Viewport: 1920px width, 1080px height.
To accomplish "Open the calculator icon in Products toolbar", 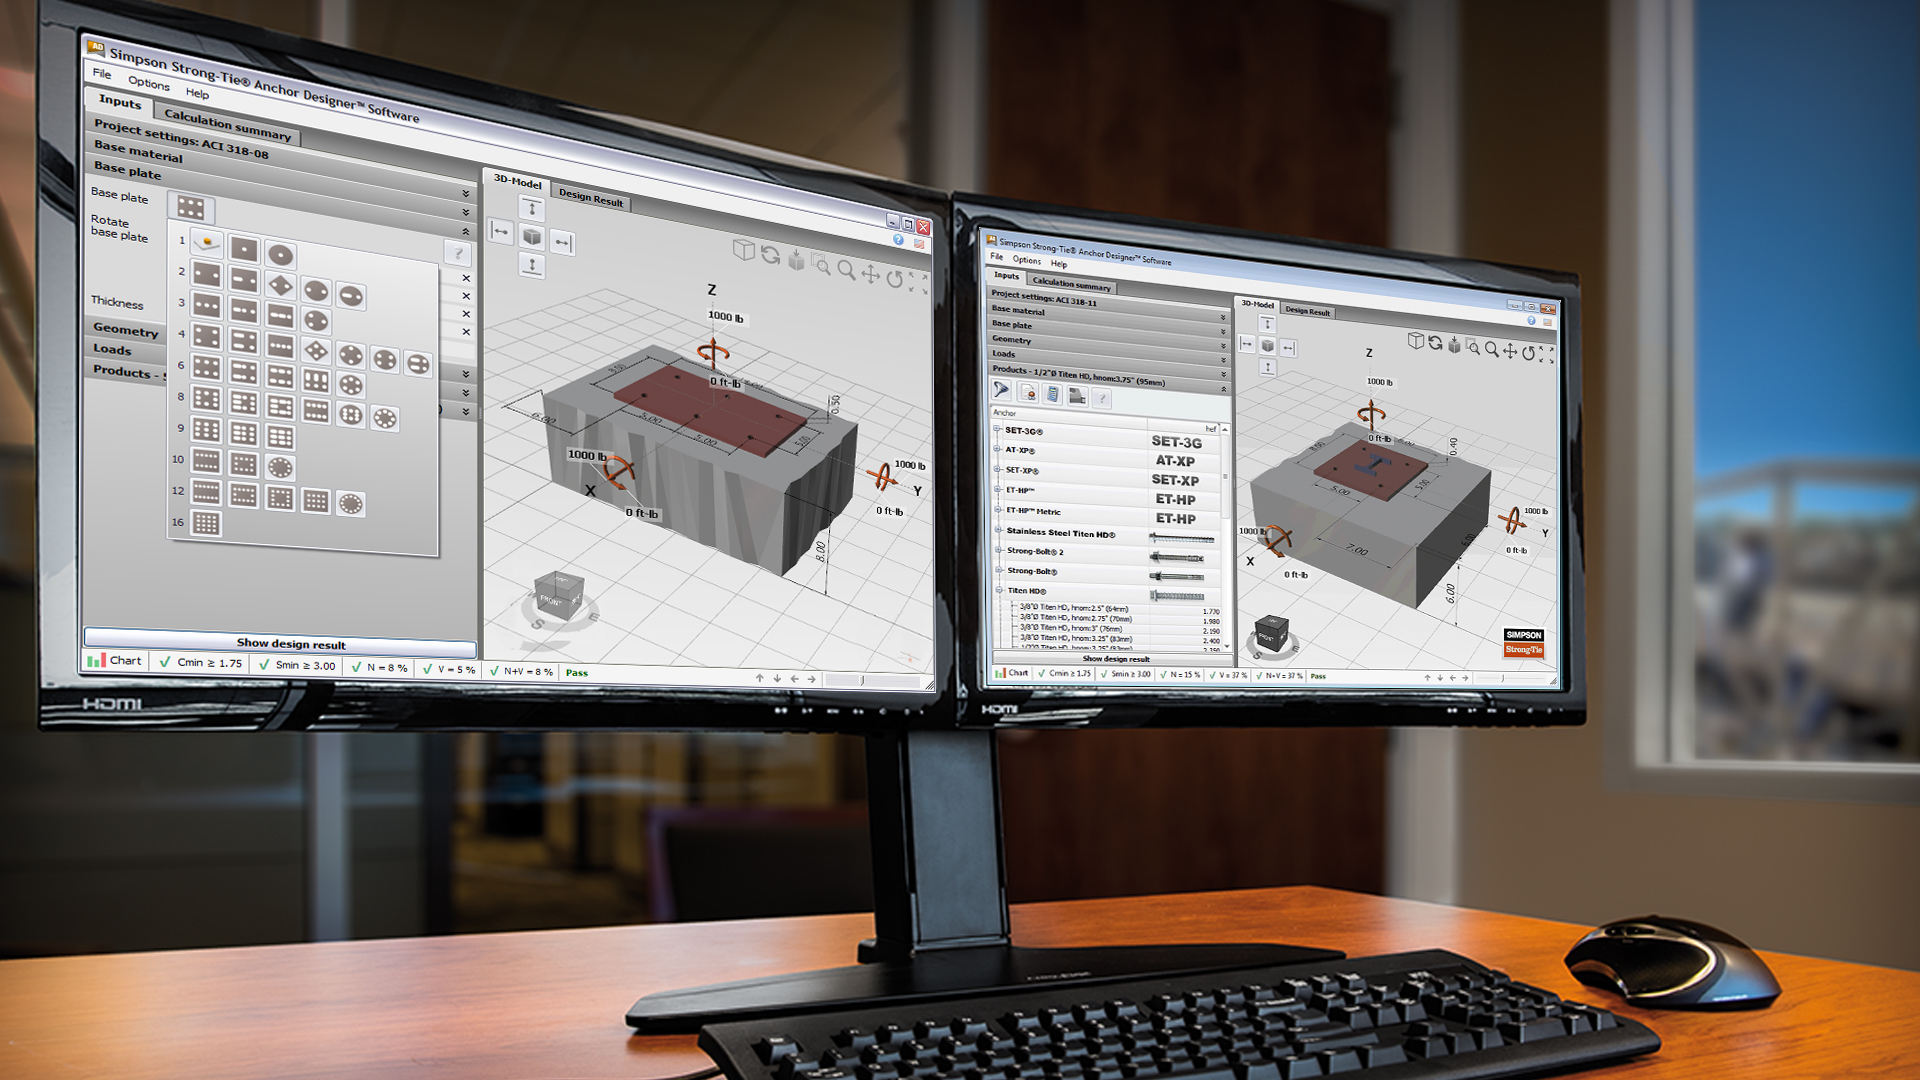I will (x=1052, y=395).
